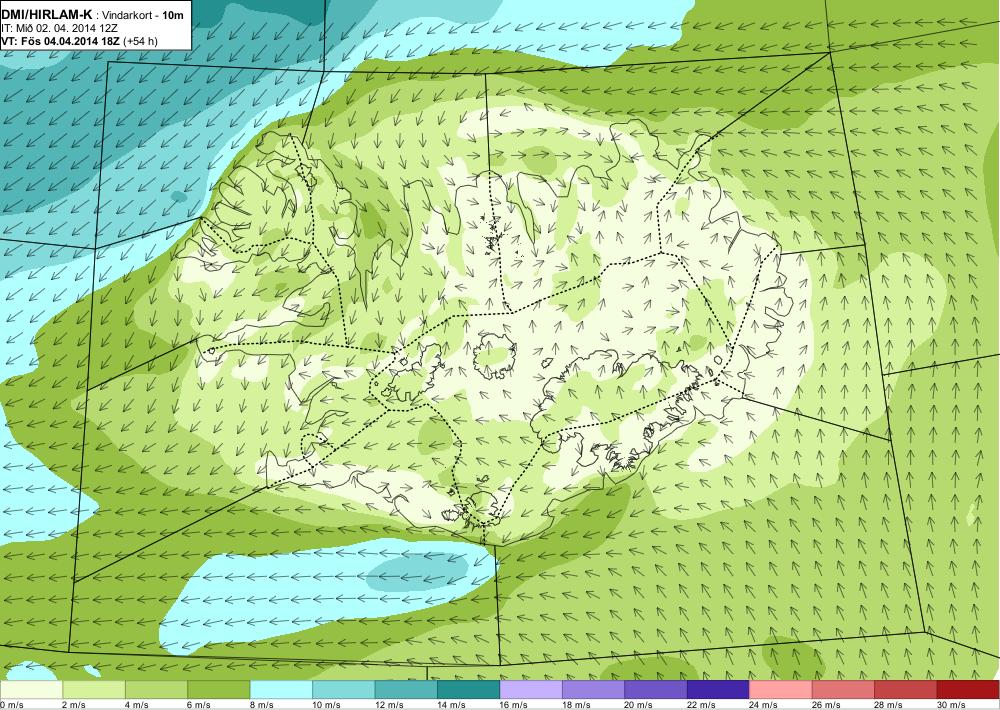The width and height of the screenshot is (1000, 710).
Task: Click the "14 m/s" legend label
Action: pos(452,704)
